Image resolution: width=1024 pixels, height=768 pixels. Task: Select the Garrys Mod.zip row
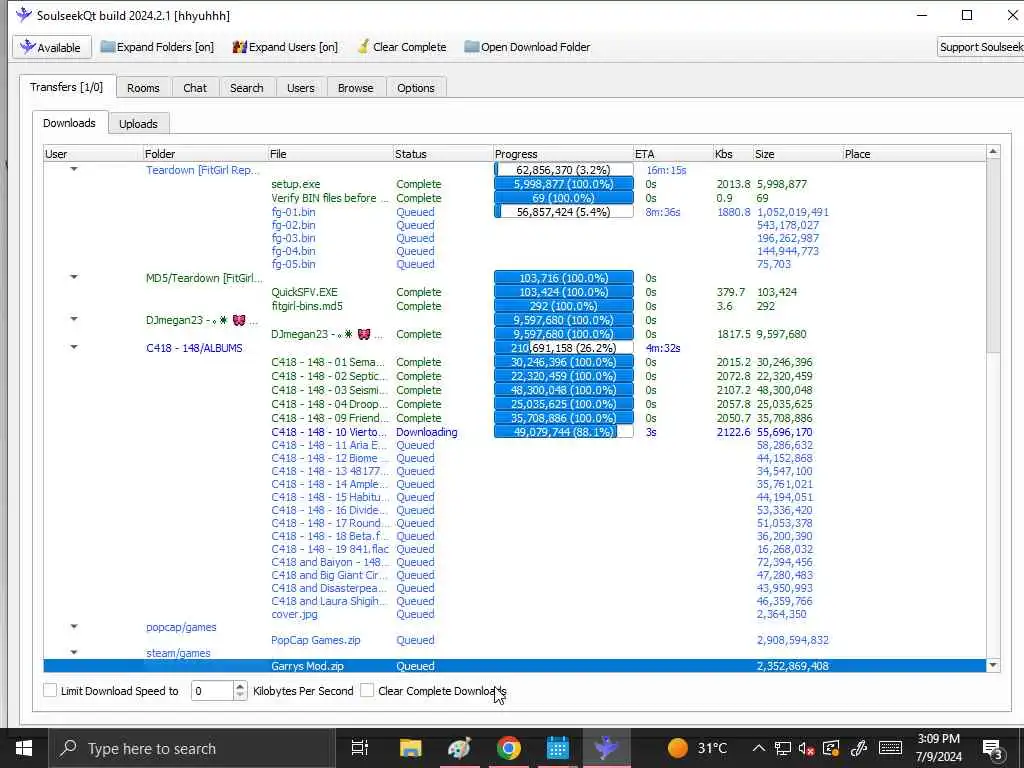(515, 666)
